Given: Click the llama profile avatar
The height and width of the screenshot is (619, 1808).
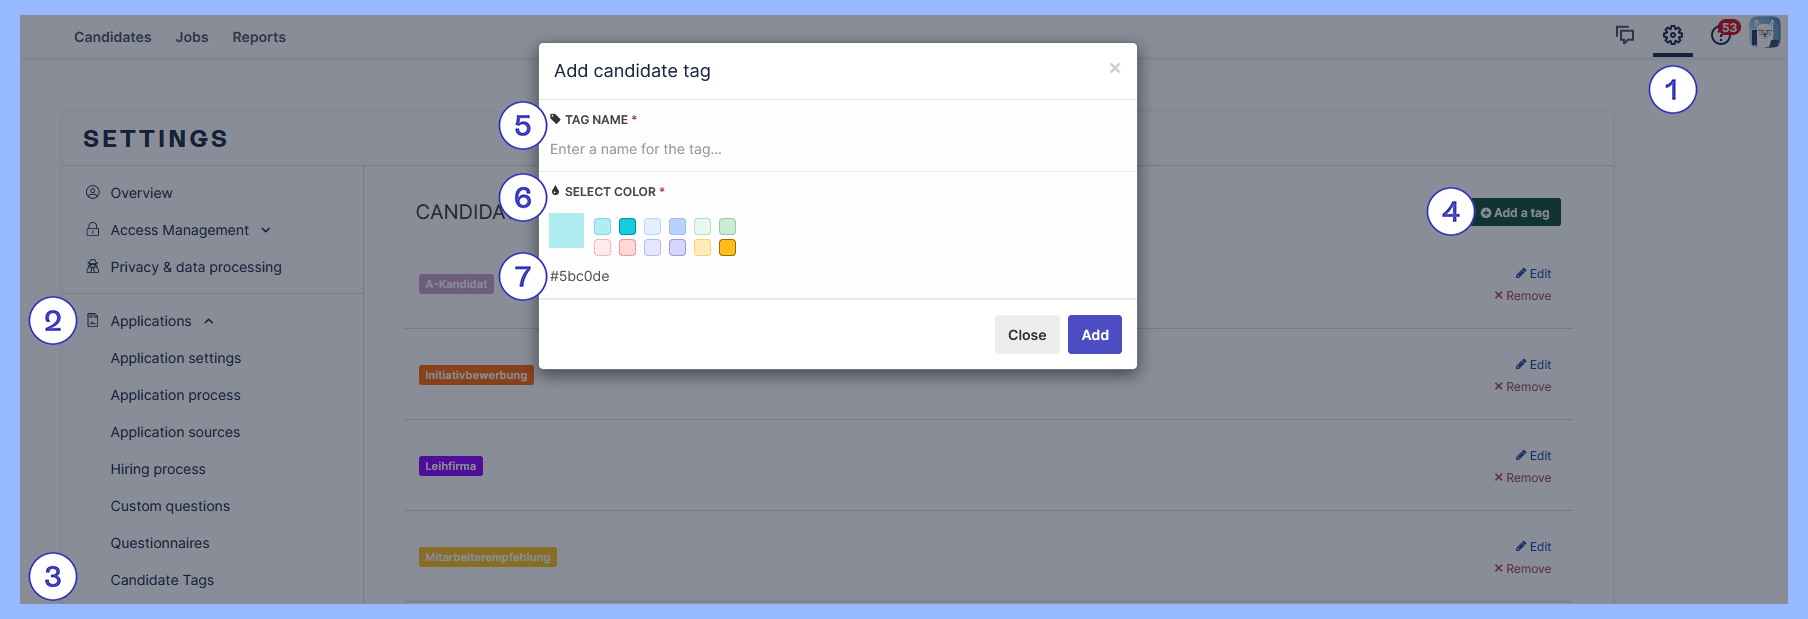Looking at the screenshot, I should pyautogui.click(x=1765, y=33).
